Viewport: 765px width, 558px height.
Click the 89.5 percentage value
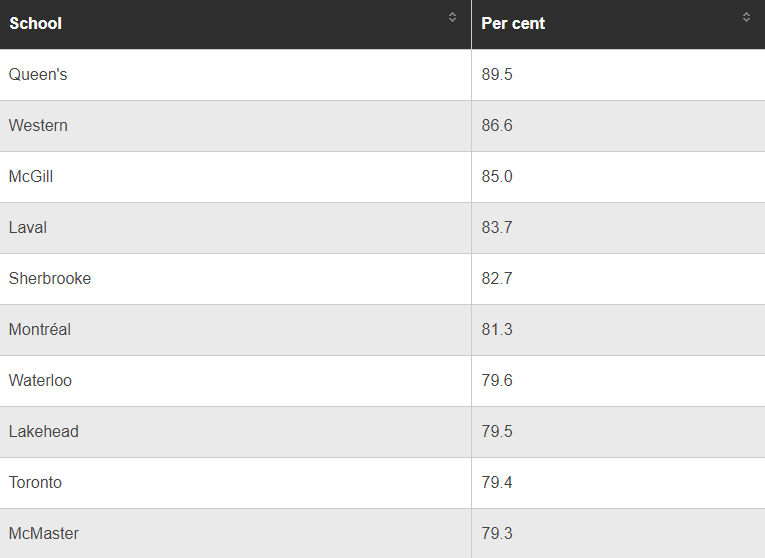click(497, 75)
